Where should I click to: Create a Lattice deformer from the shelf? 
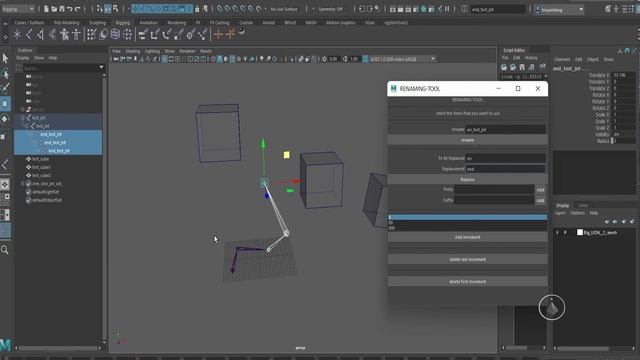click(116, 35)
